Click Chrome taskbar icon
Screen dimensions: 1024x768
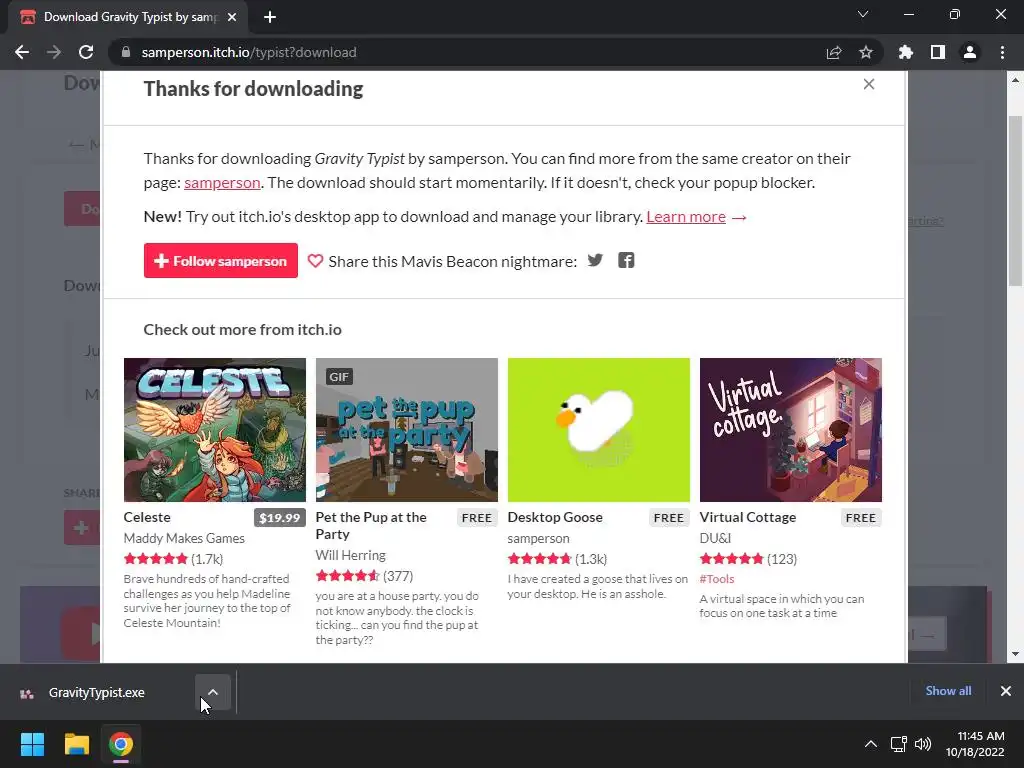pos(121,744)
